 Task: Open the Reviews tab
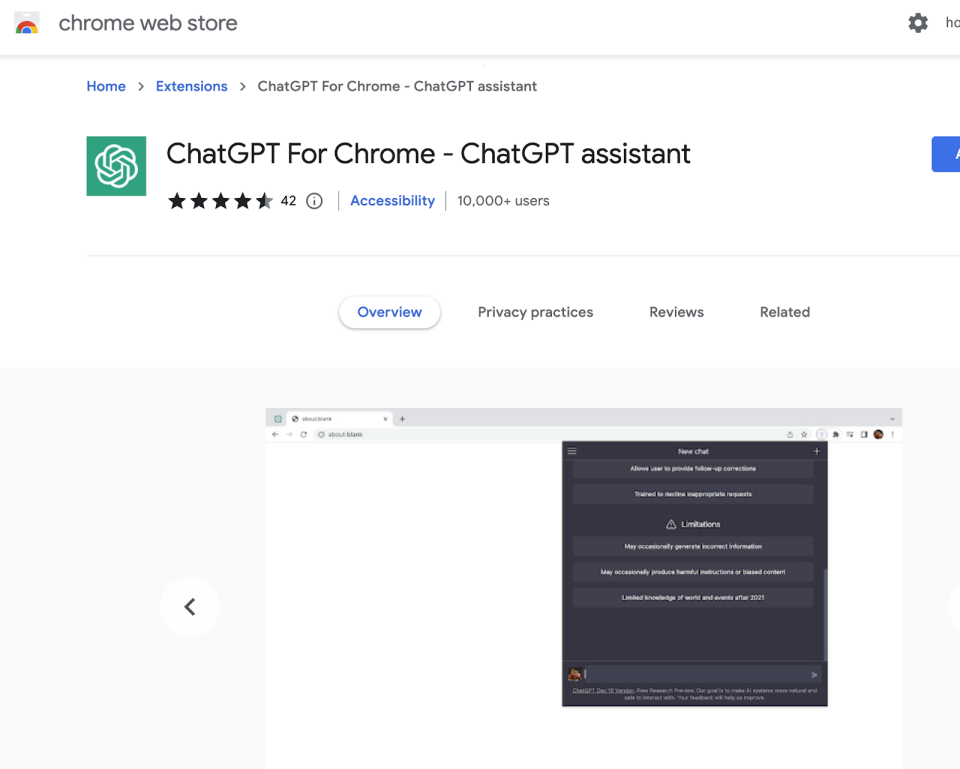point(676,312)
